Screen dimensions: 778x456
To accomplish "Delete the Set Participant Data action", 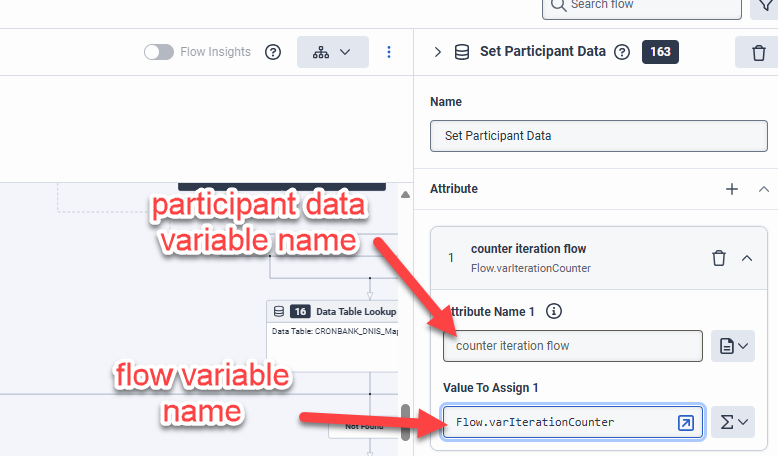I will 758,52.
